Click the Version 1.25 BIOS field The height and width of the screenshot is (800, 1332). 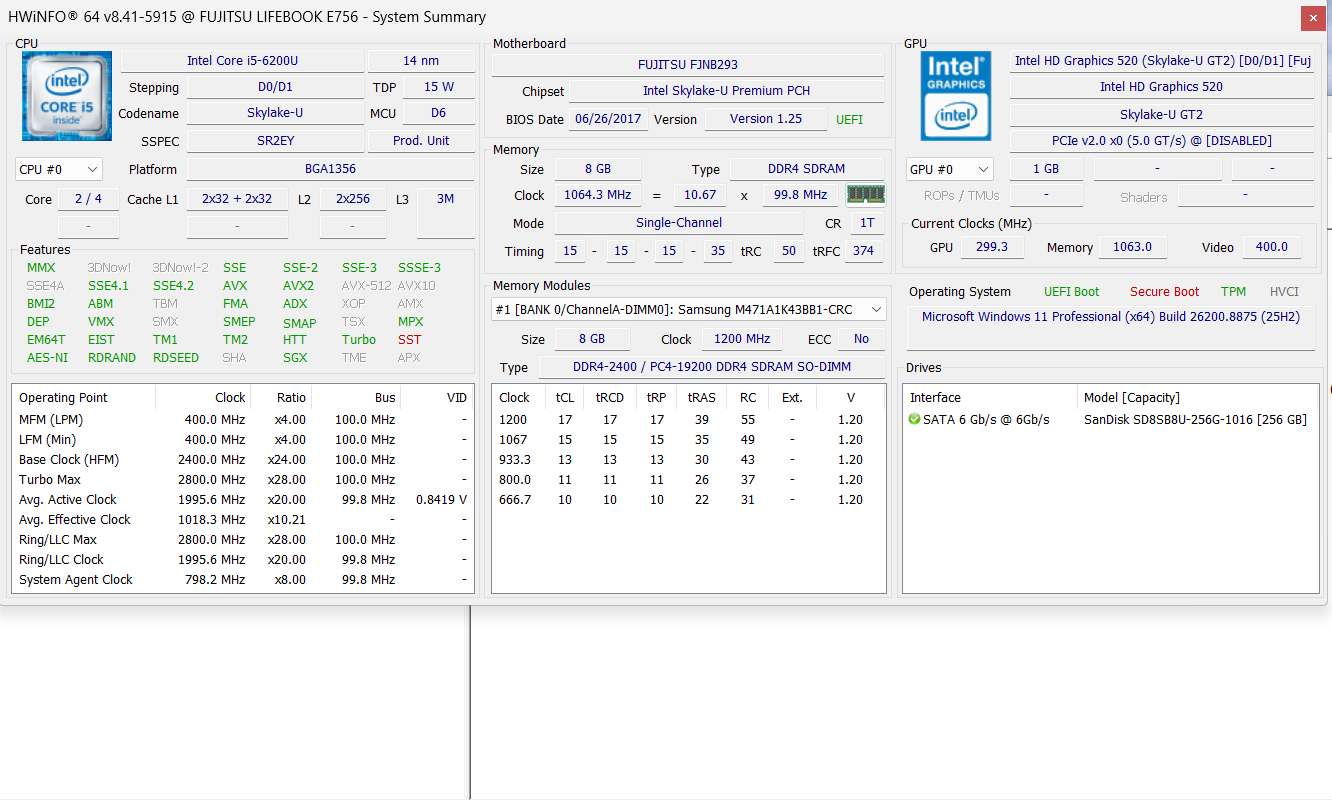pyautogui.click(x=766, y=120)
